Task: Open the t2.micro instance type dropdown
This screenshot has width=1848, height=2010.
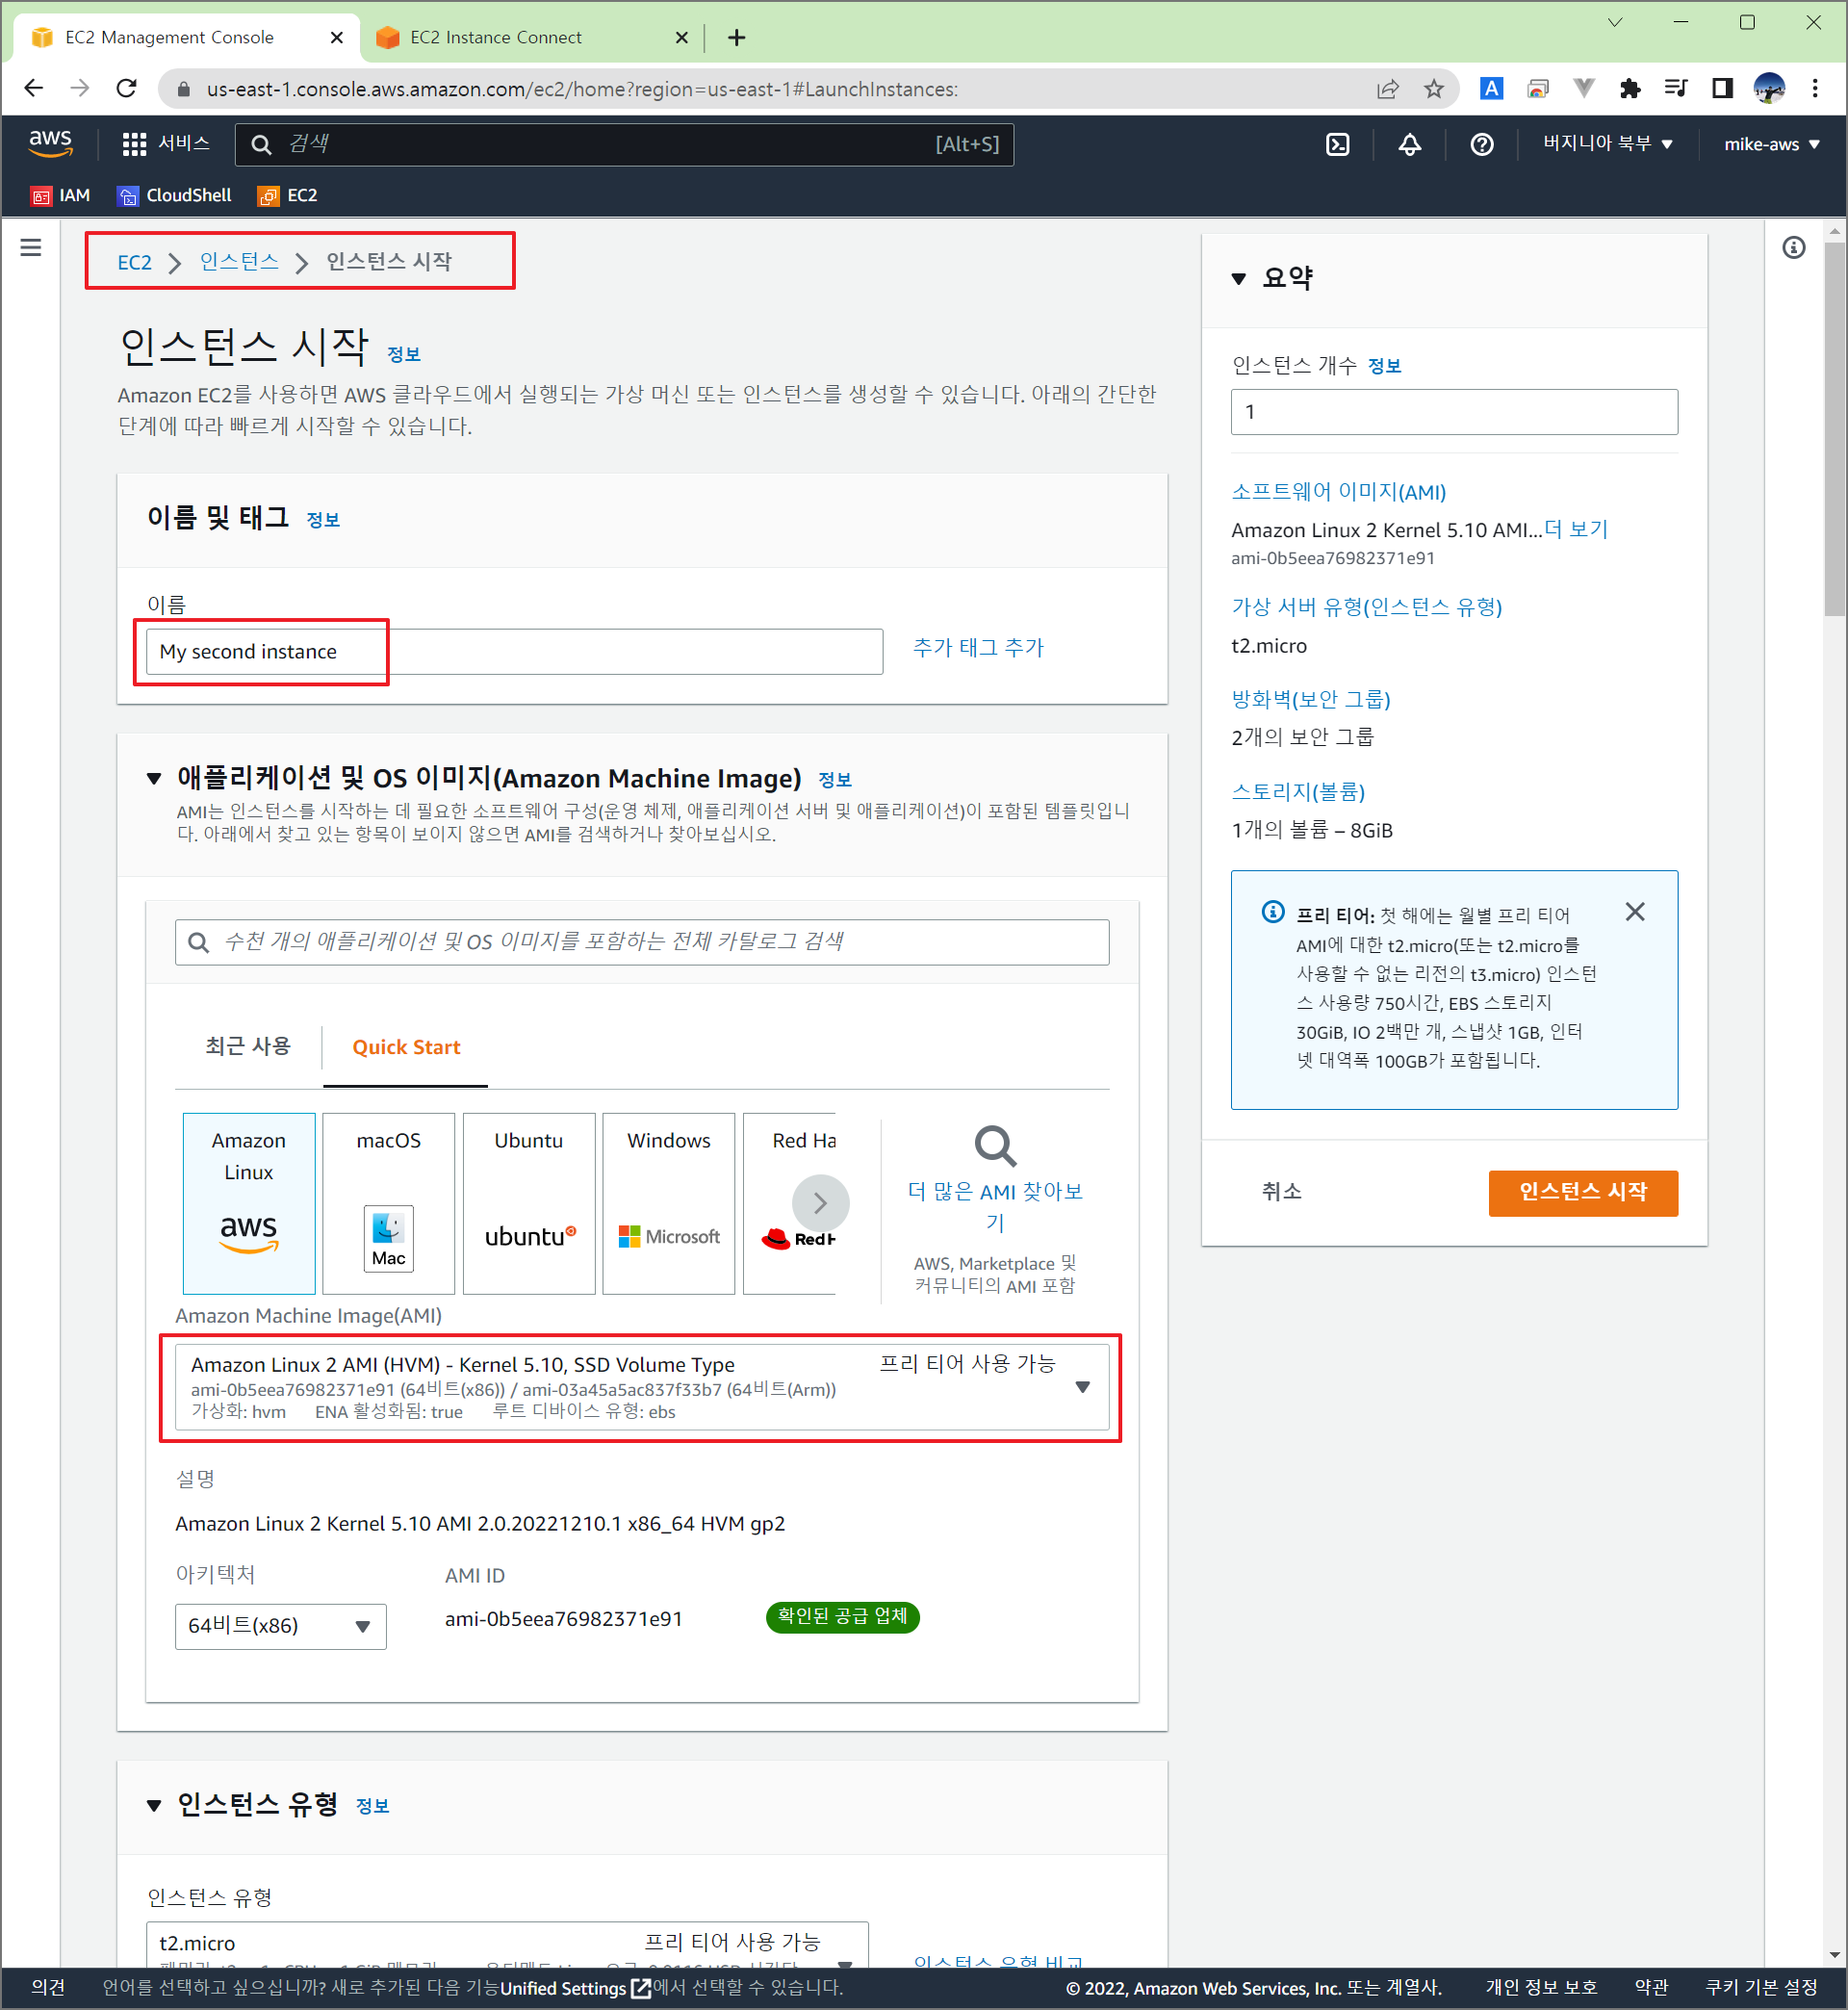Action: click(507, 1945)
